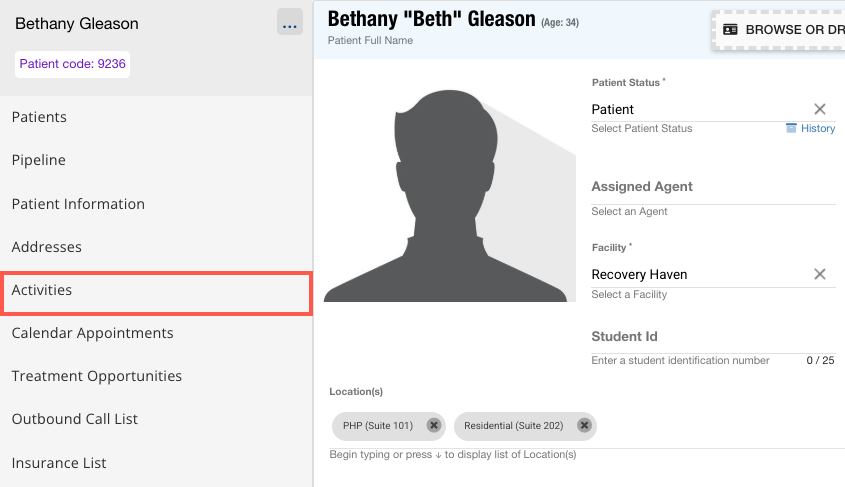Click the ID card Browse button

(x=780, y=30)
